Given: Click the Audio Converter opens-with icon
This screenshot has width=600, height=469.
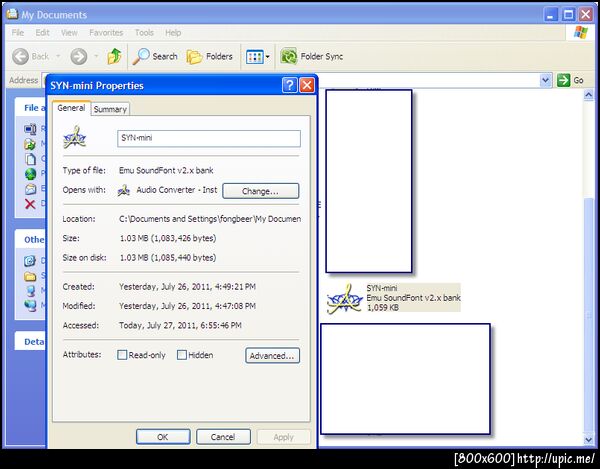Looking at the screenshot, I should (x=124, y=190).
